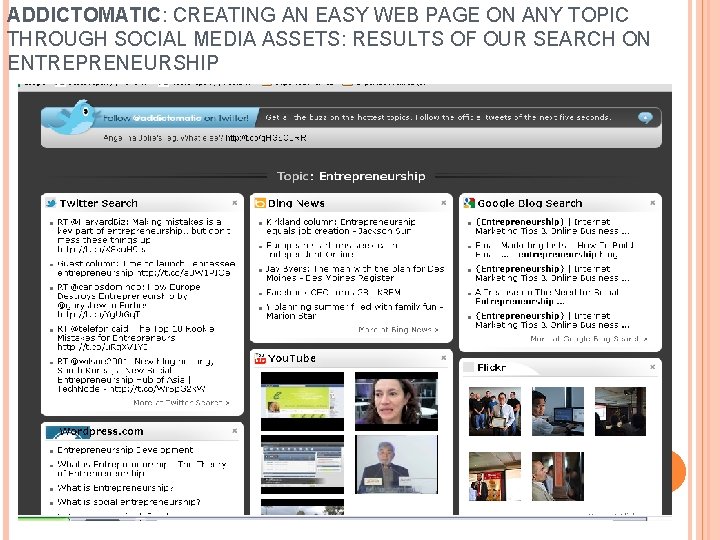Open planning summer filled with family fun article
This screenshot has height=540, width=720.
354,311
